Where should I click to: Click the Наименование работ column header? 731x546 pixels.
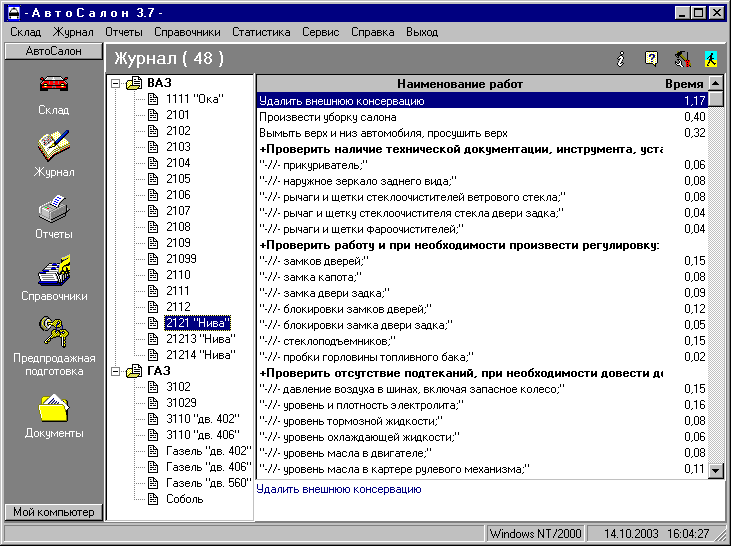point(459,84)
